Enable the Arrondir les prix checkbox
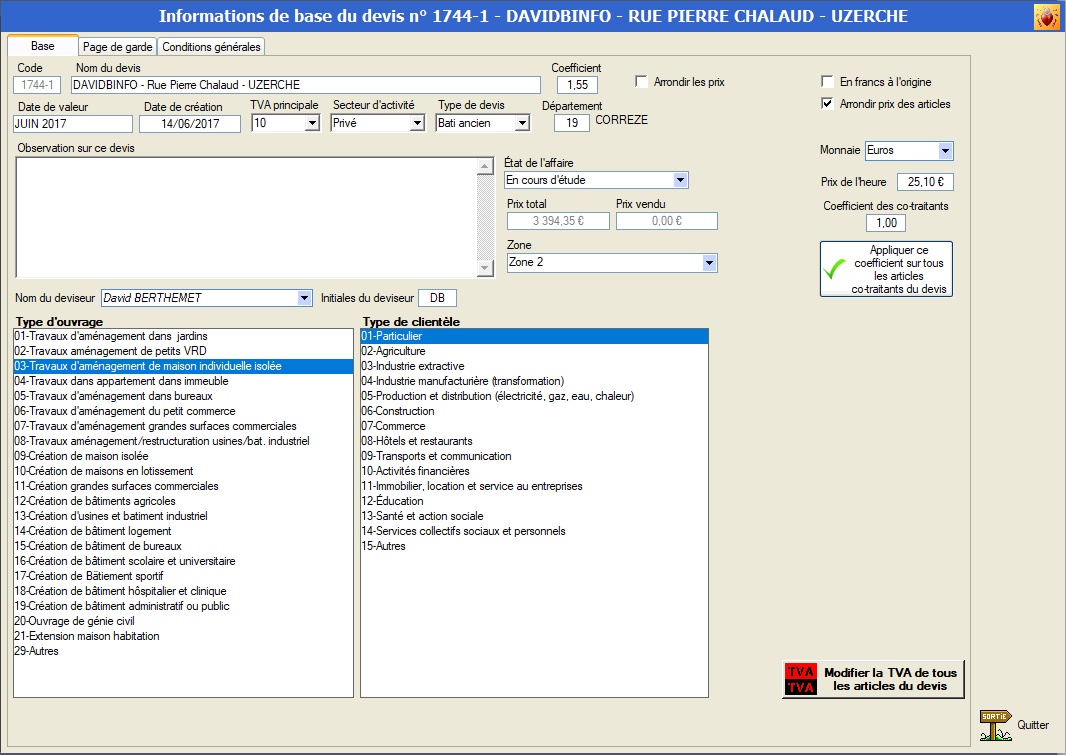 642,82
